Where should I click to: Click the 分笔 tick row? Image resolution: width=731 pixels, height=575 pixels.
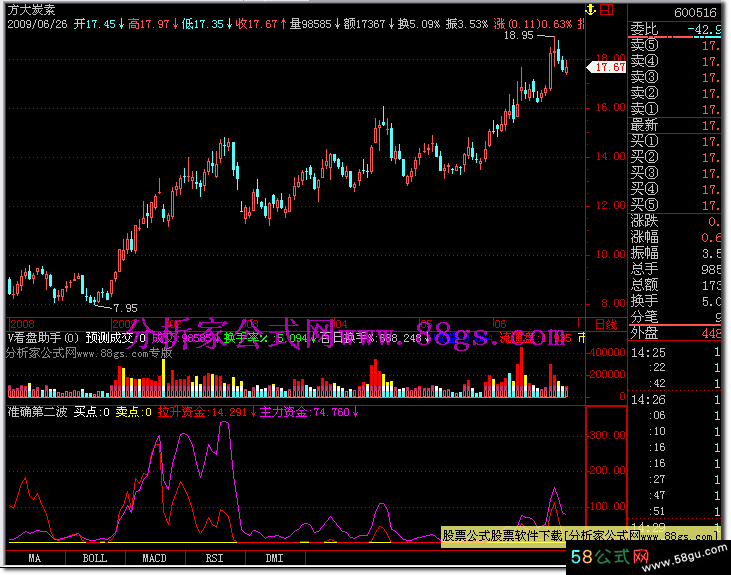click(x=675, y=317)
